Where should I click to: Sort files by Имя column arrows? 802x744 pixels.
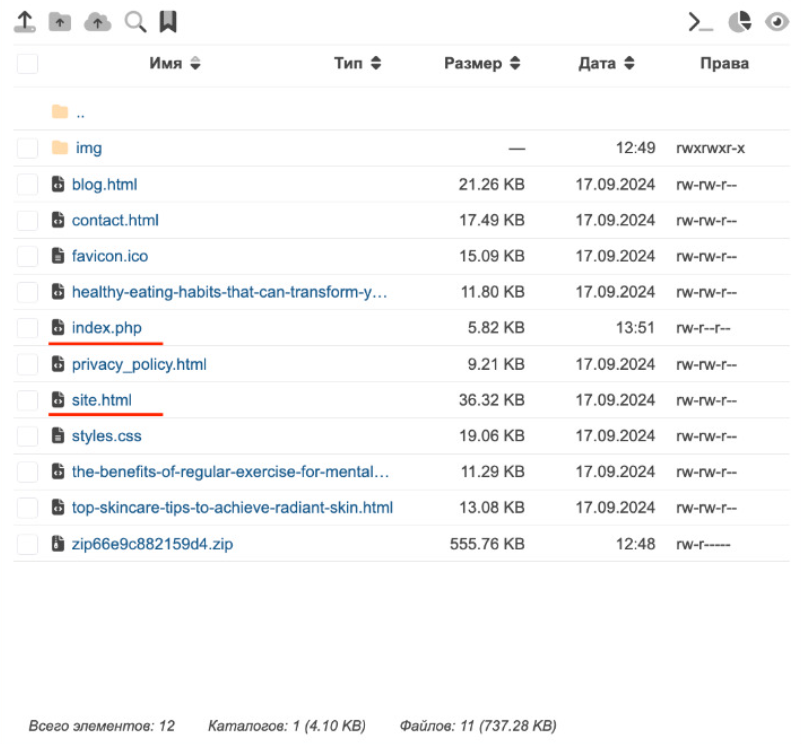[x=195, y=64]
